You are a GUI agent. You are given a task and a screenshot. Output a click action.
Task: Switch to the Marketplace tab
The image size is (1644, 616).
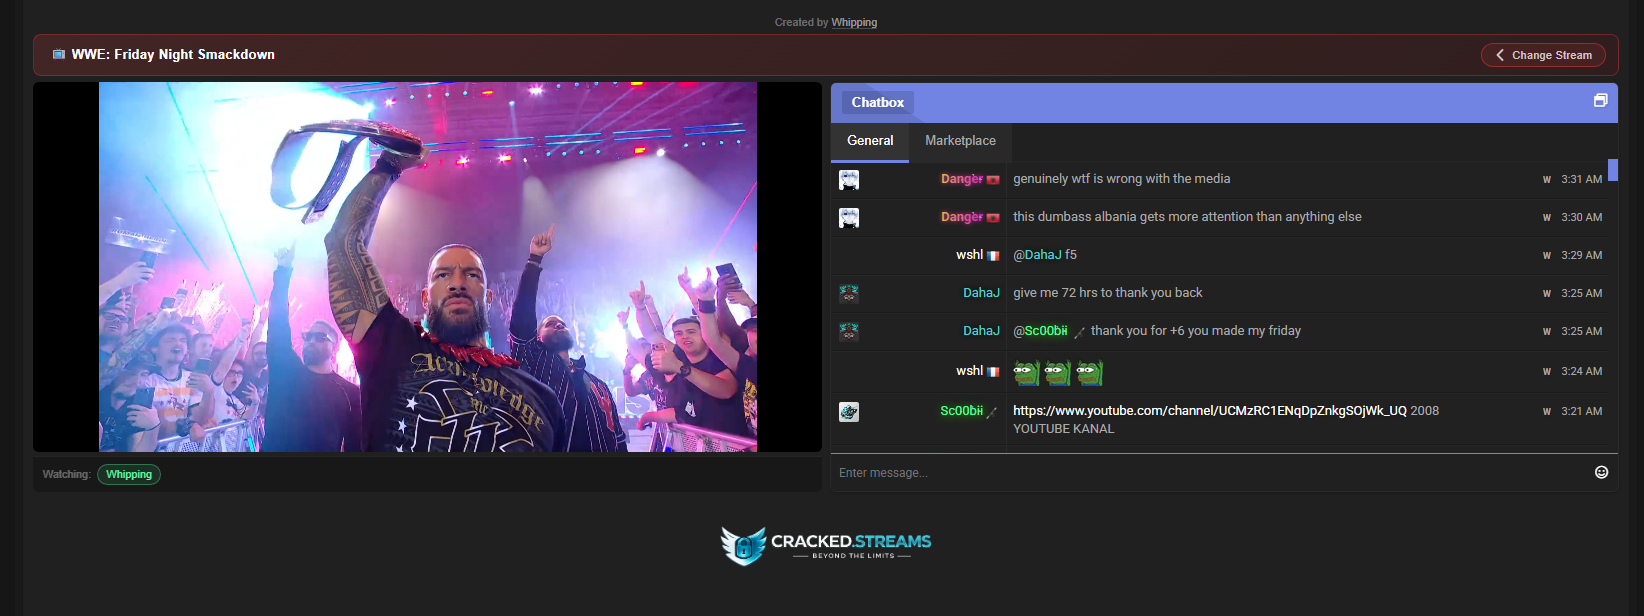tap(960, 141)
